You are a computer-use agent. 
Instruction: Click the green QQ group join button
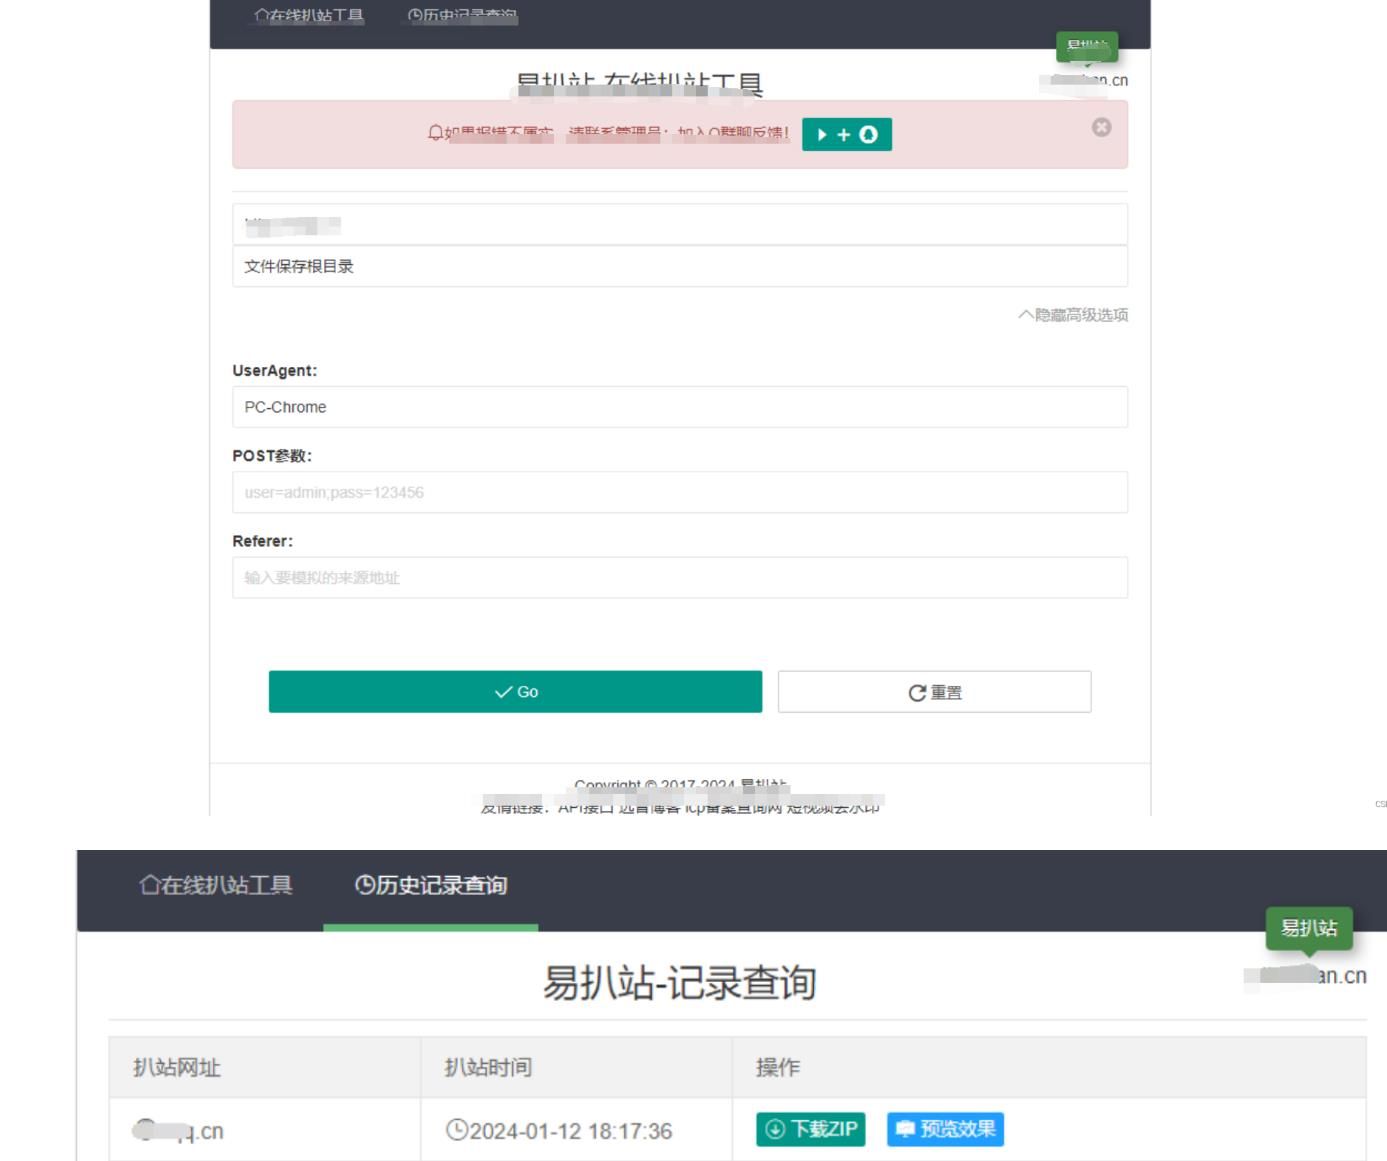click(846, 133)
